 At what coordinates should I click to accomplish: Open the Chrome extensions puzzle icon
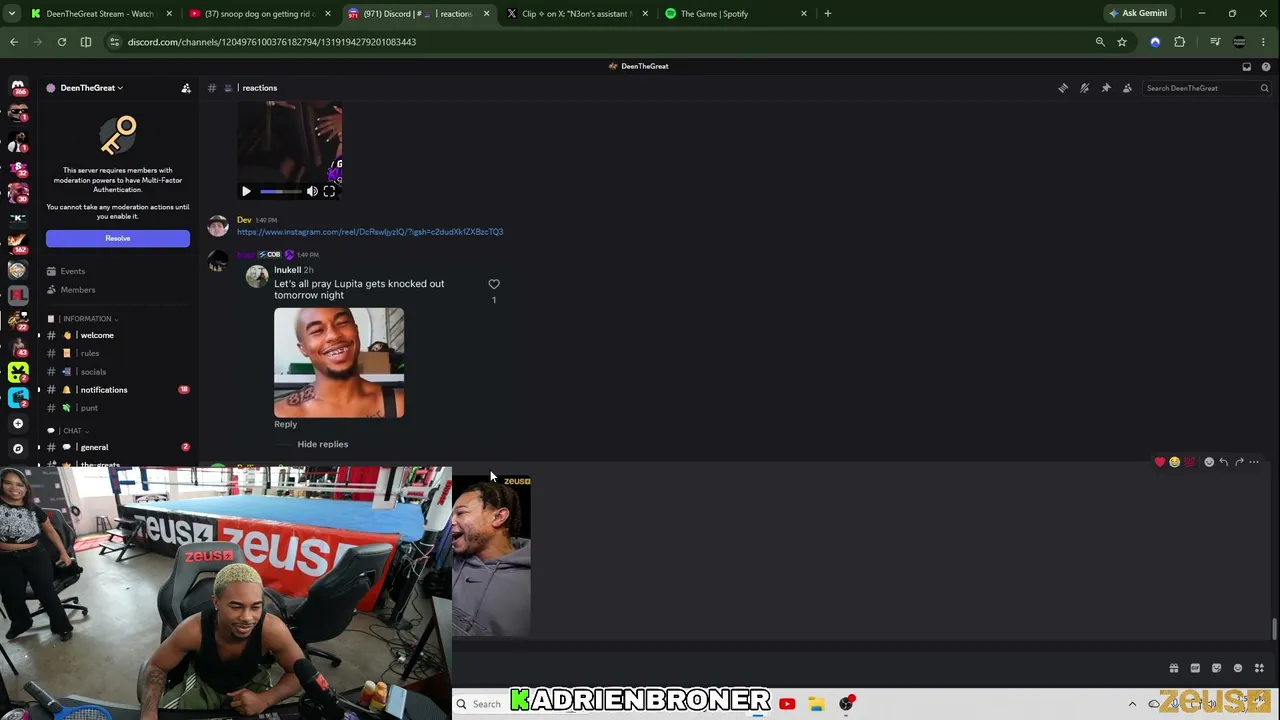[x=1180, y=42]
